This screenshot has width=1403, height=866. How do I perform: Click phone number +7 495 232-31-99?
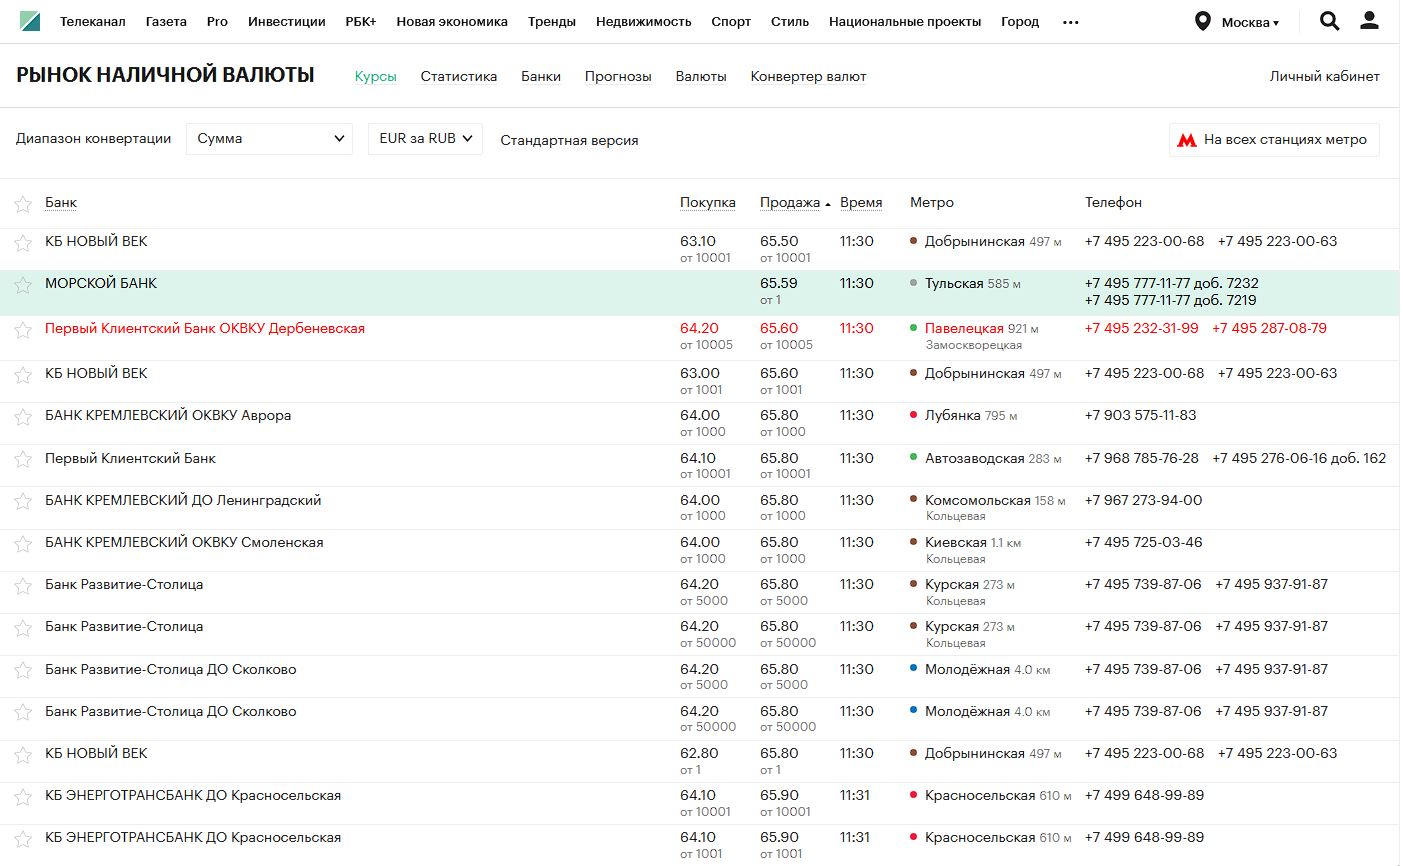[1142, 329]
